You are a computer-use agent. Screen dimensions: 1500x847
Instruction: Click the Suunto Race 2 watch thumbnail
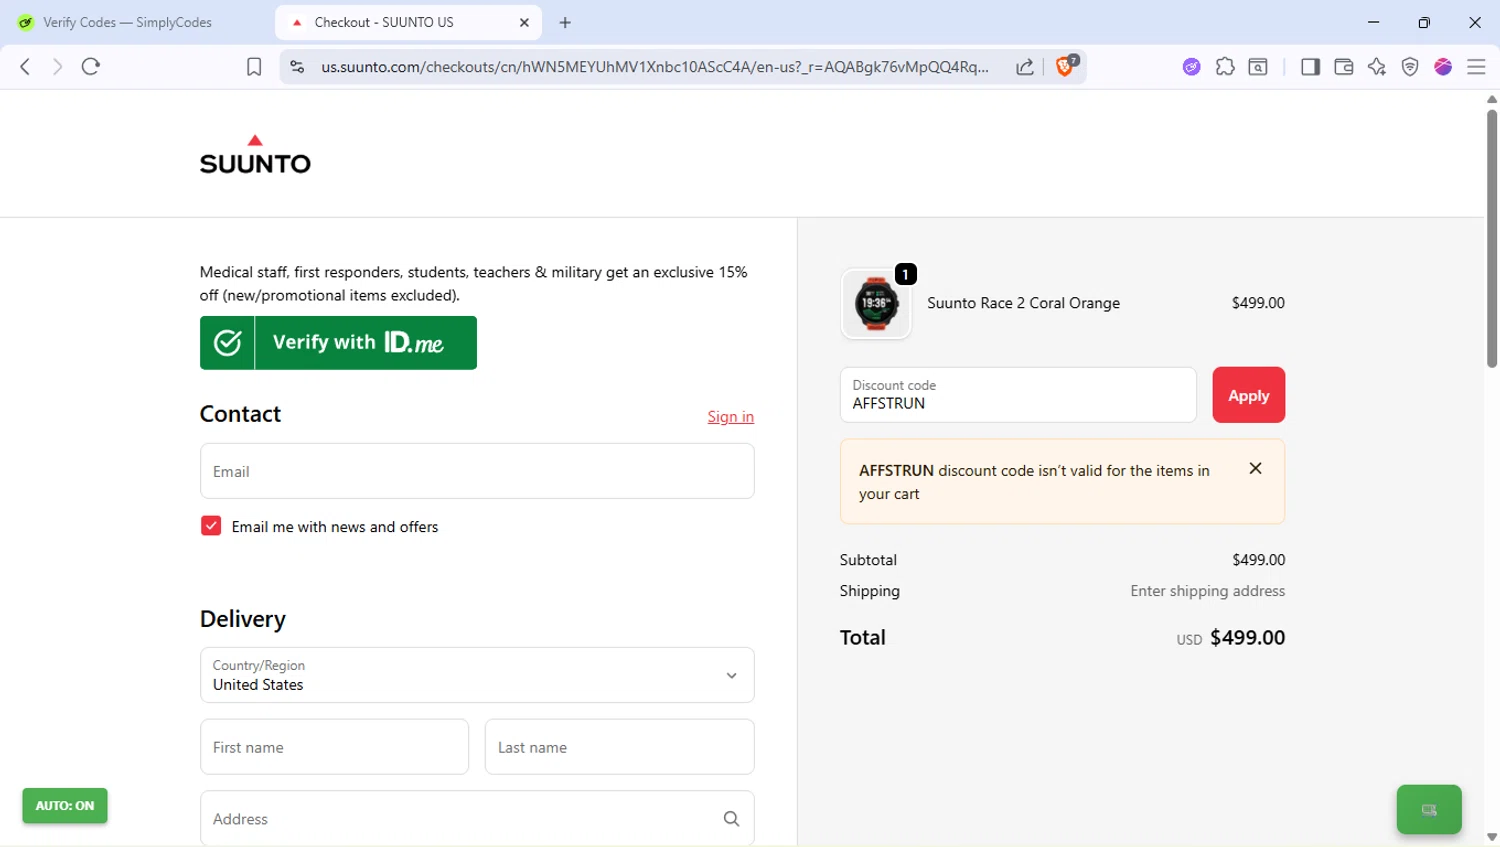(876, 303)
